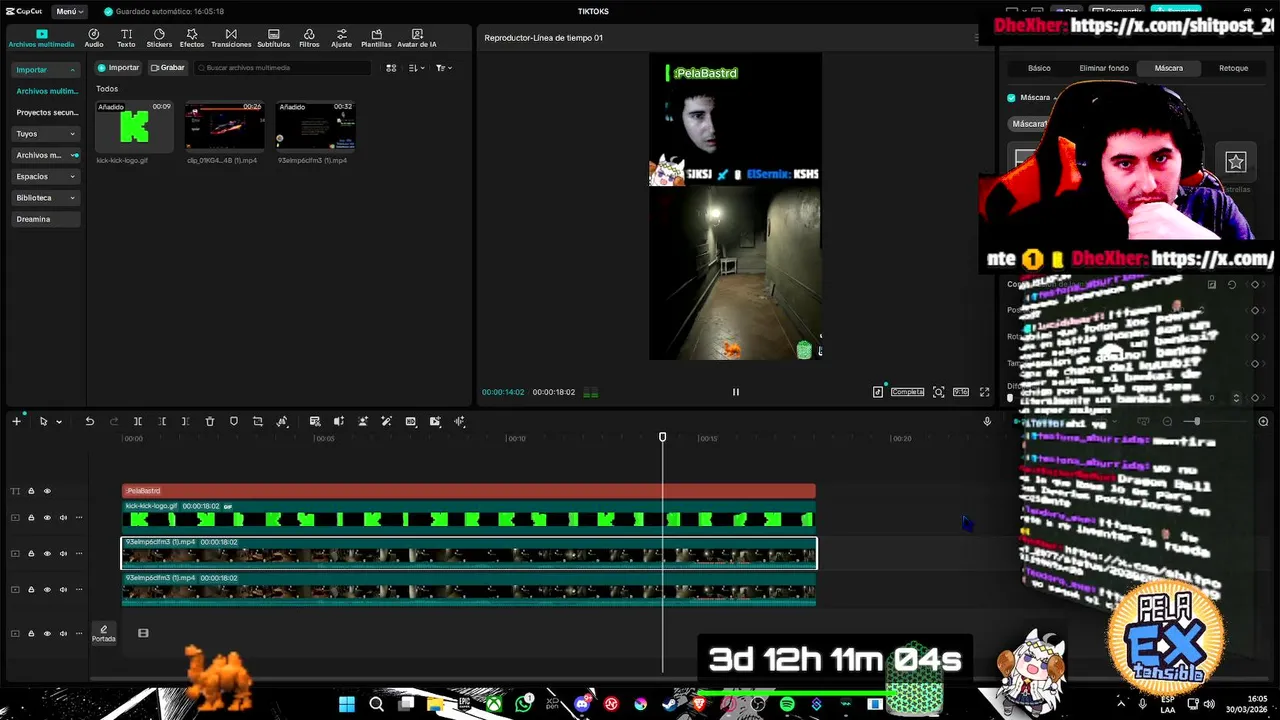
Task: Open the Efectos panel
Action: pyautogui.click(x=192, y=38)
